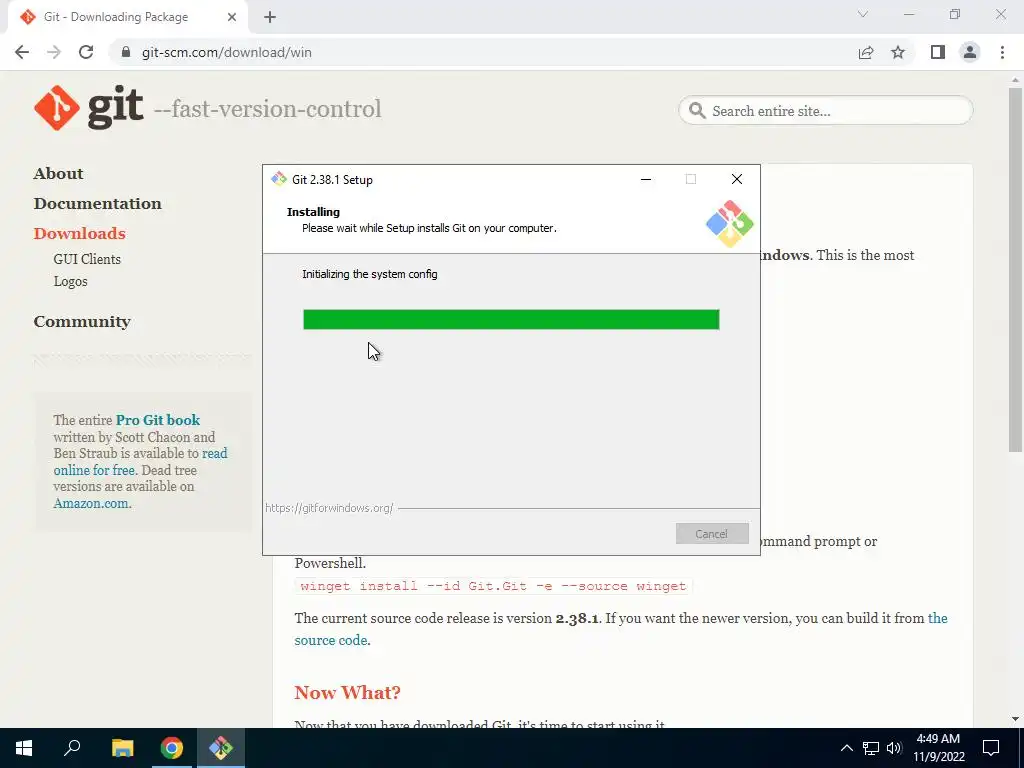This screenshot has width=1024, height=768.
Task: Open the Windows Start menu
Action: coord(24,748)
